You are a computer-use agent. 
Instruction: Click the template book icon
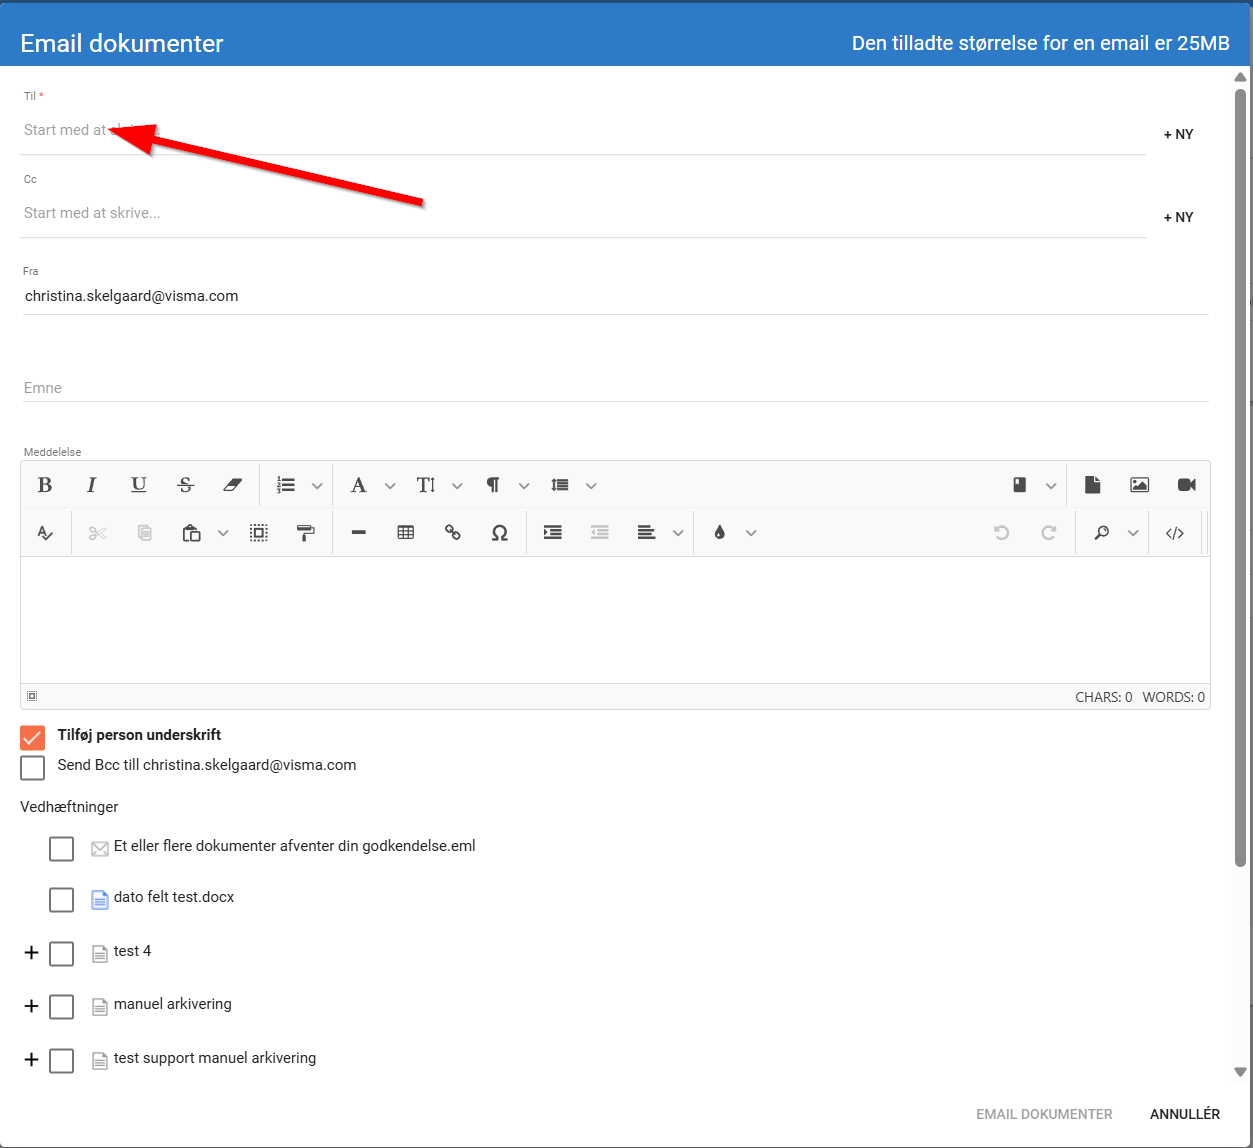(x=1020, y=485)
